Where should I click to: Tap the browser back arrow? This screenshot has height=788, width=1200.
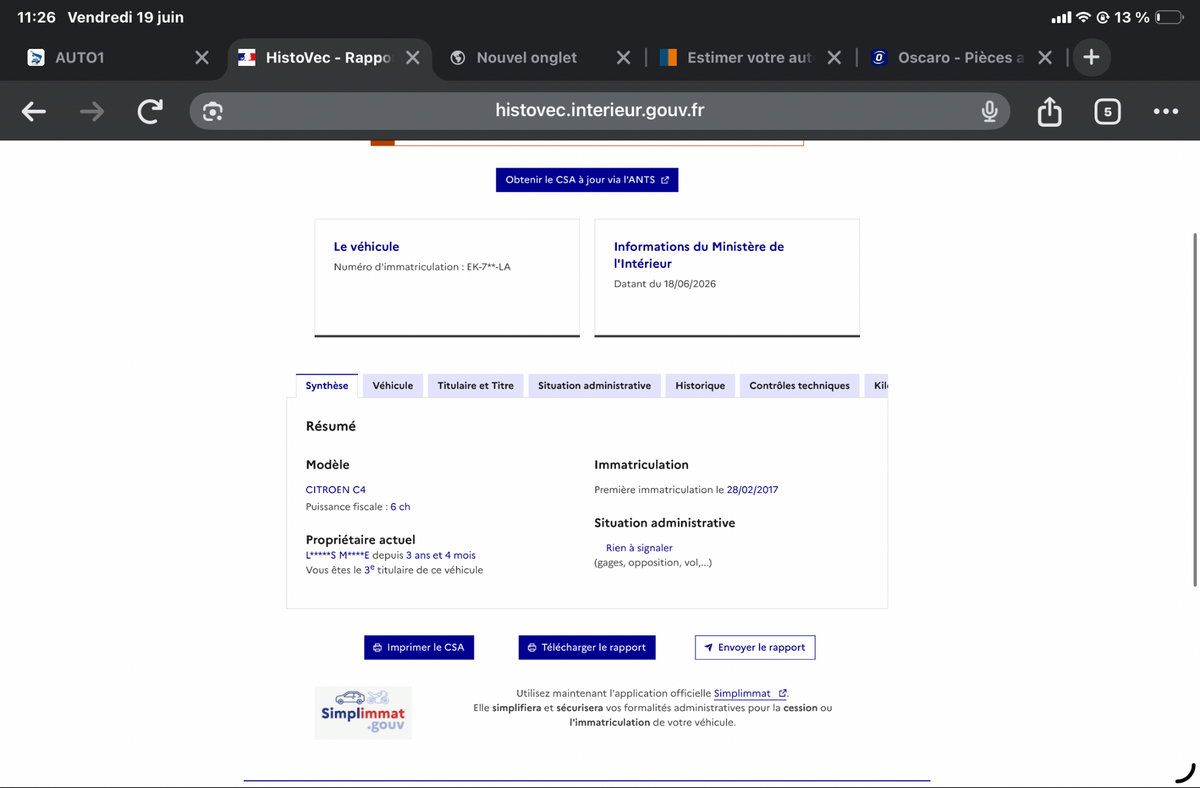click(x=34, y=112)
